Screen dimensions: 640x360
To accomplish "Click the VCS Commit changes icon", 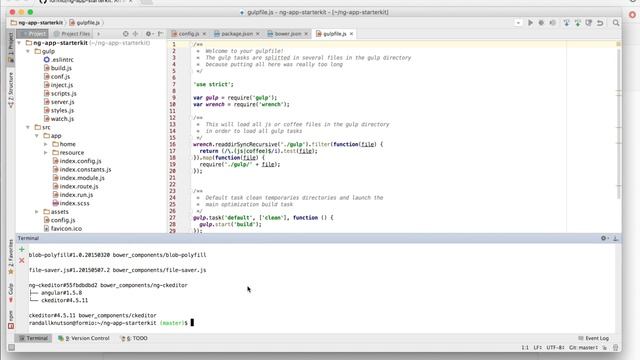I will 578,23.
